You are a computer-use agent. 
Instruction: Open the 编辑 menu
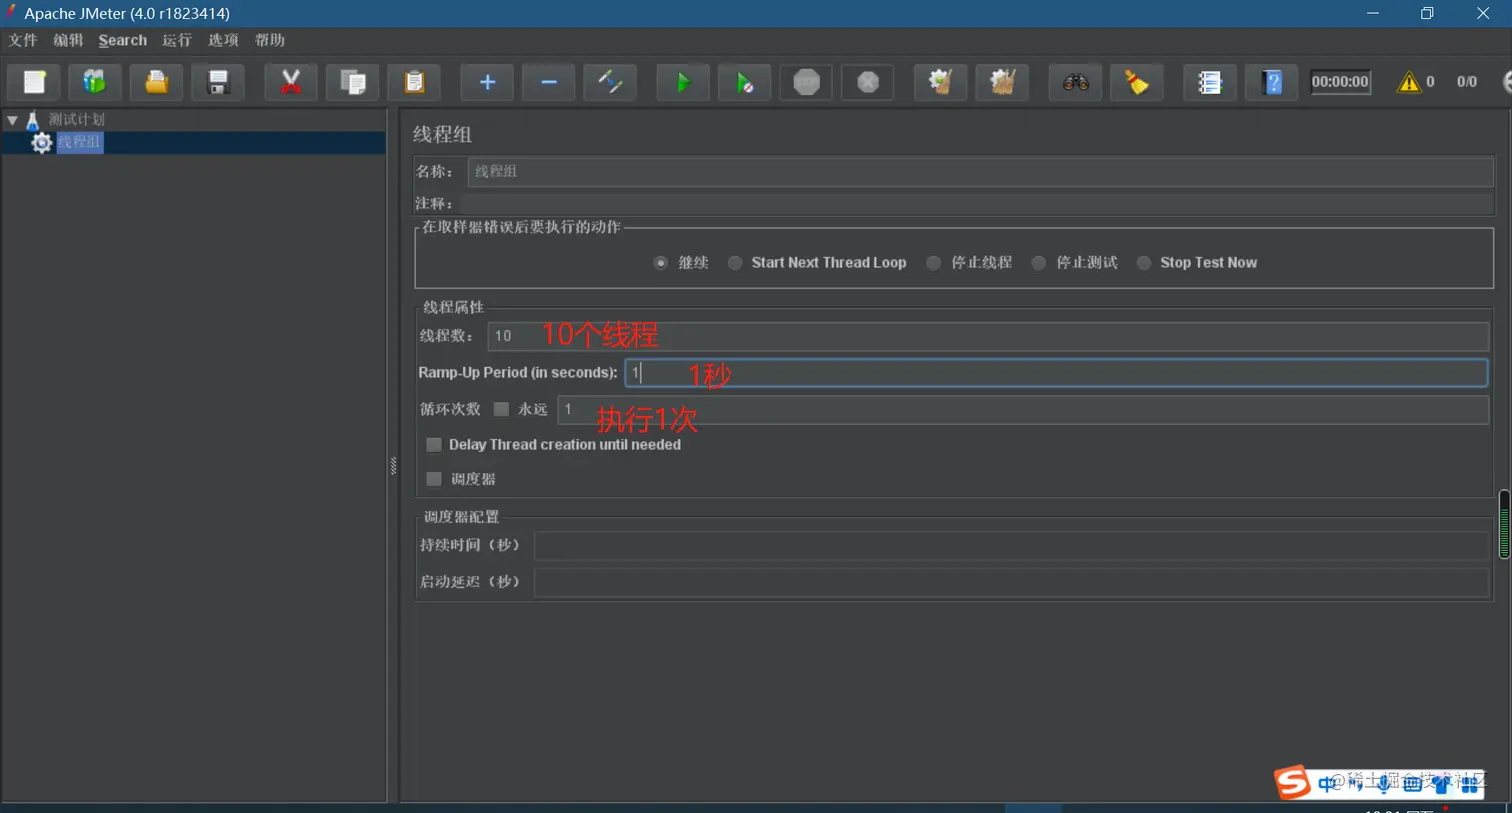[x=68, y=40]
